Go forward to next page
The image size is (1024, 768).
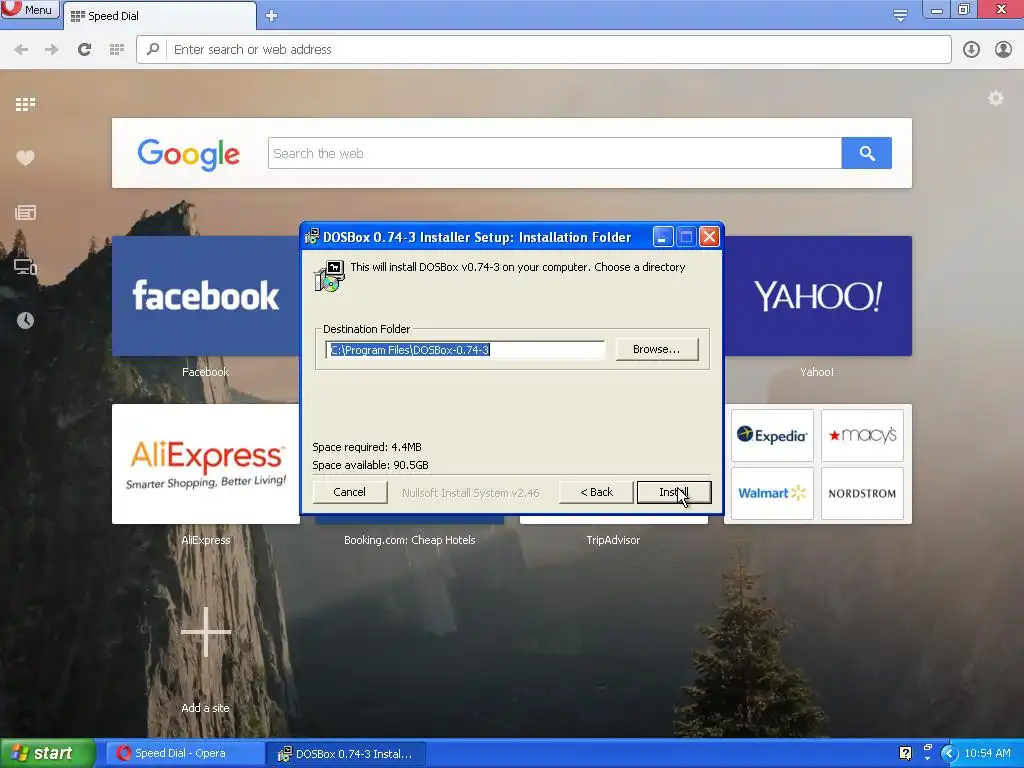52,50
